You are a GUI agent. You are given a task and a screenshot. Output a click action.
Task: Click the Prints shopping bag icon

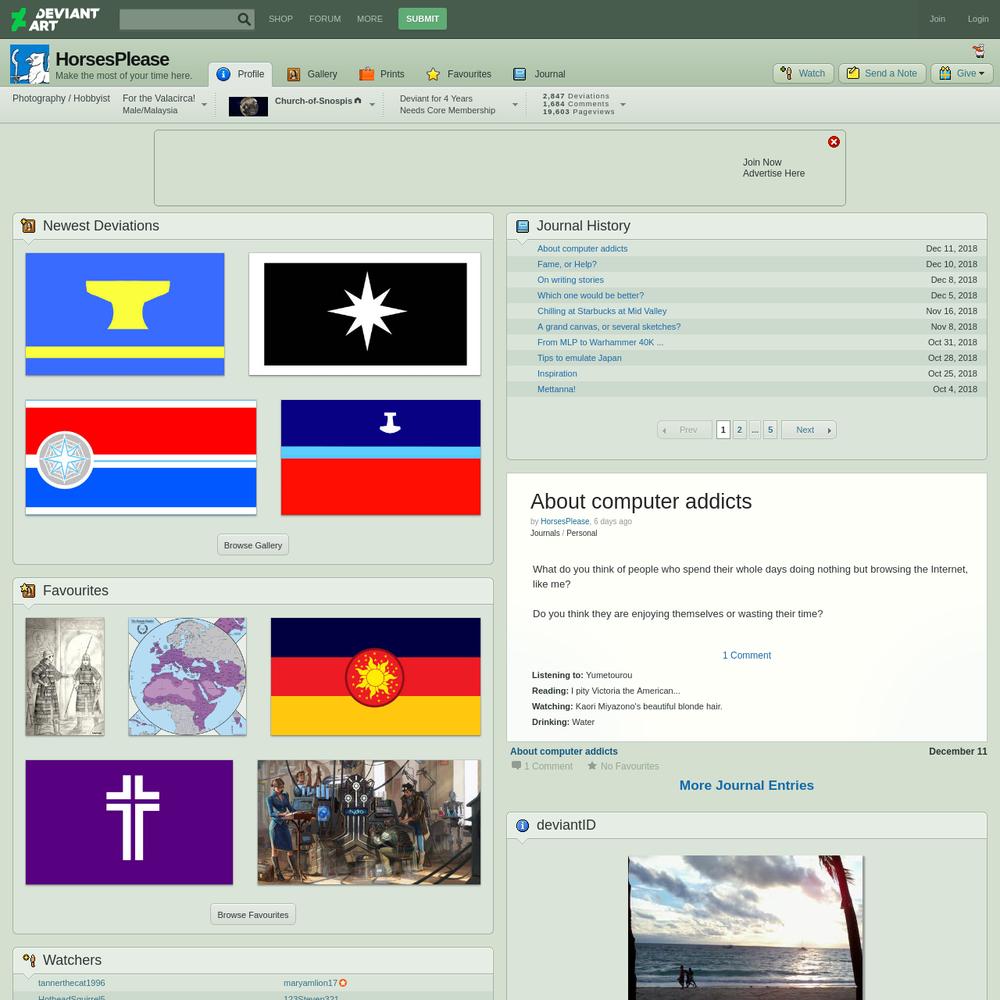click(x=366, y=74)
